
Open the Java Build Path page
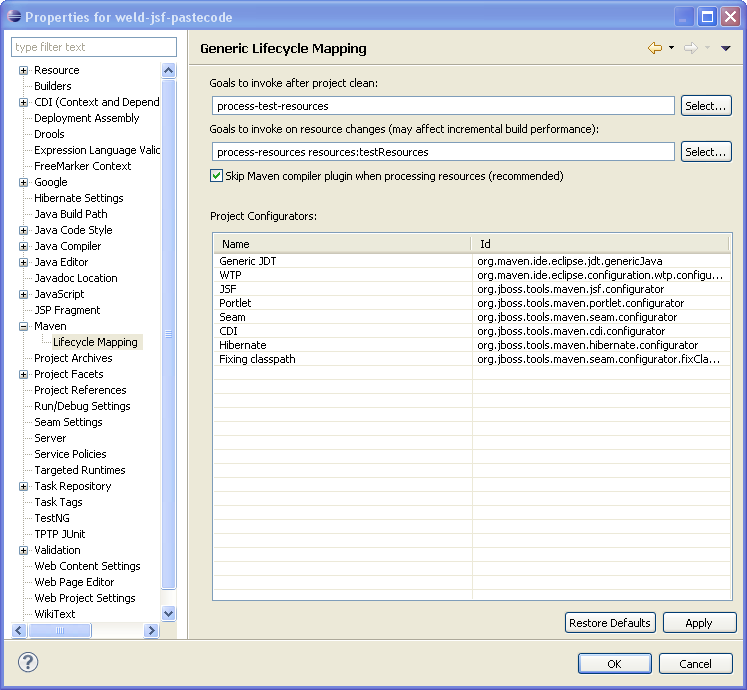(x=70, y=214)
